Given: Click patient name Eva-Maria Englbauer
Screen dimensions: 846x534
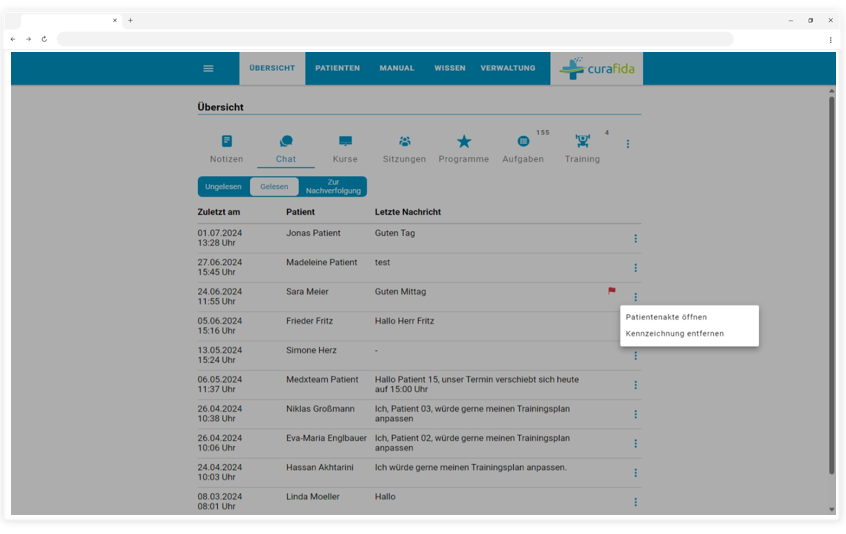Looking at the screenshot, I should 326,438.
